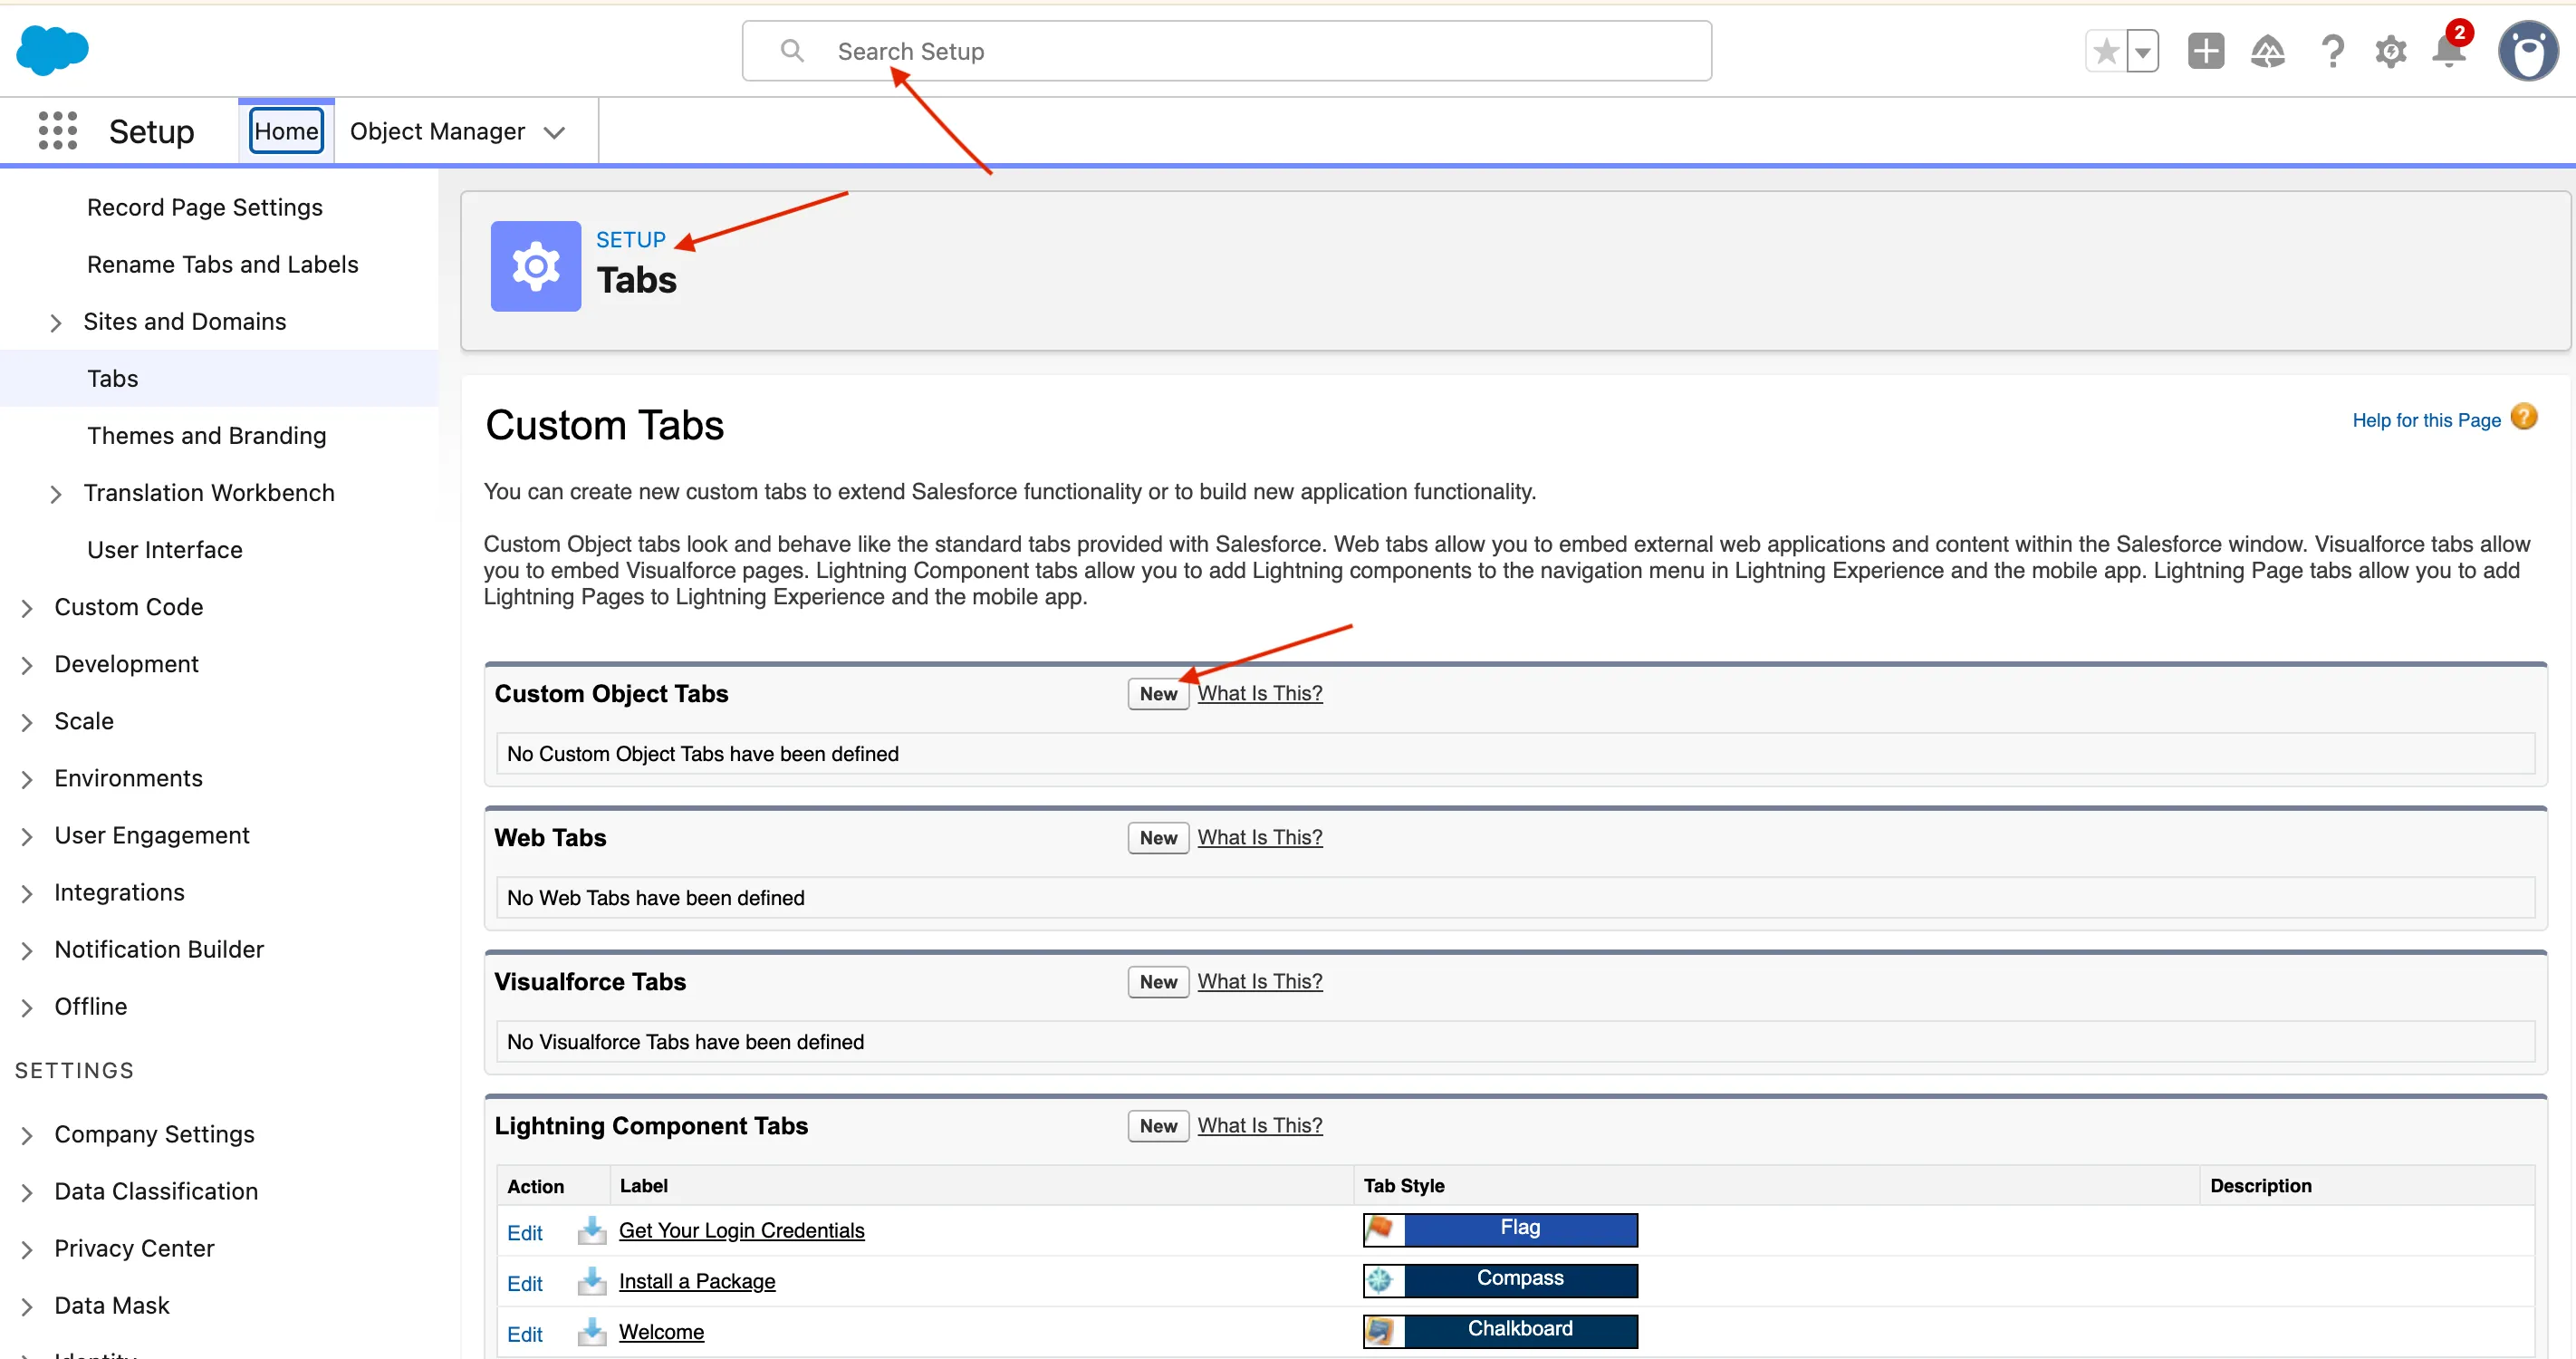
Task: Switch to the Home tab
Action: click(x=286, y=131)
